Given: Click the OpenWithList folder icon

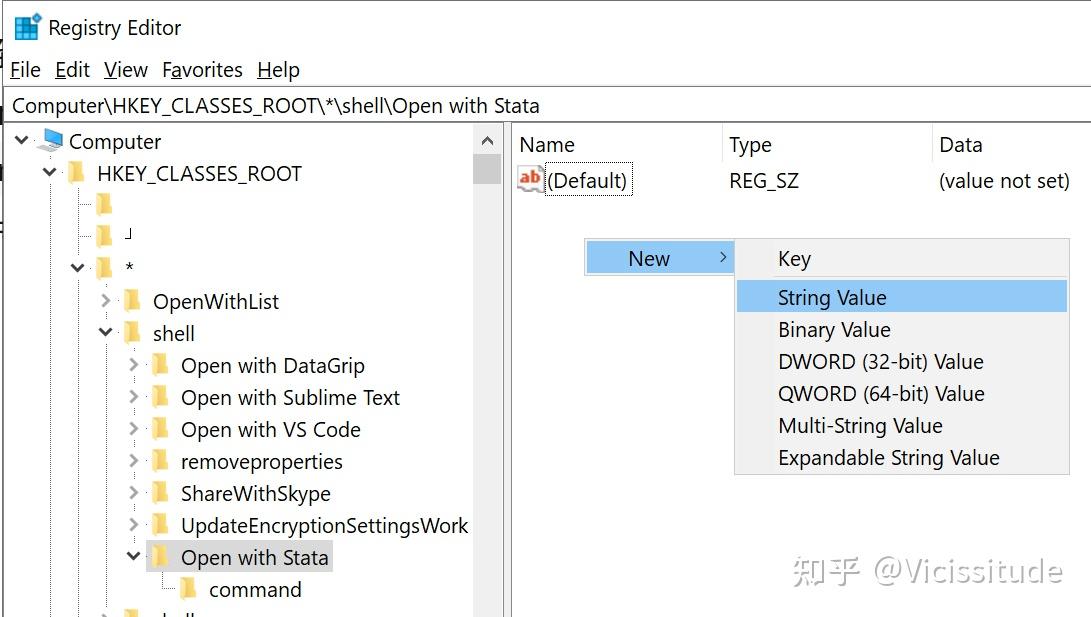Looking at the screenshot, I should pos(132,302).
